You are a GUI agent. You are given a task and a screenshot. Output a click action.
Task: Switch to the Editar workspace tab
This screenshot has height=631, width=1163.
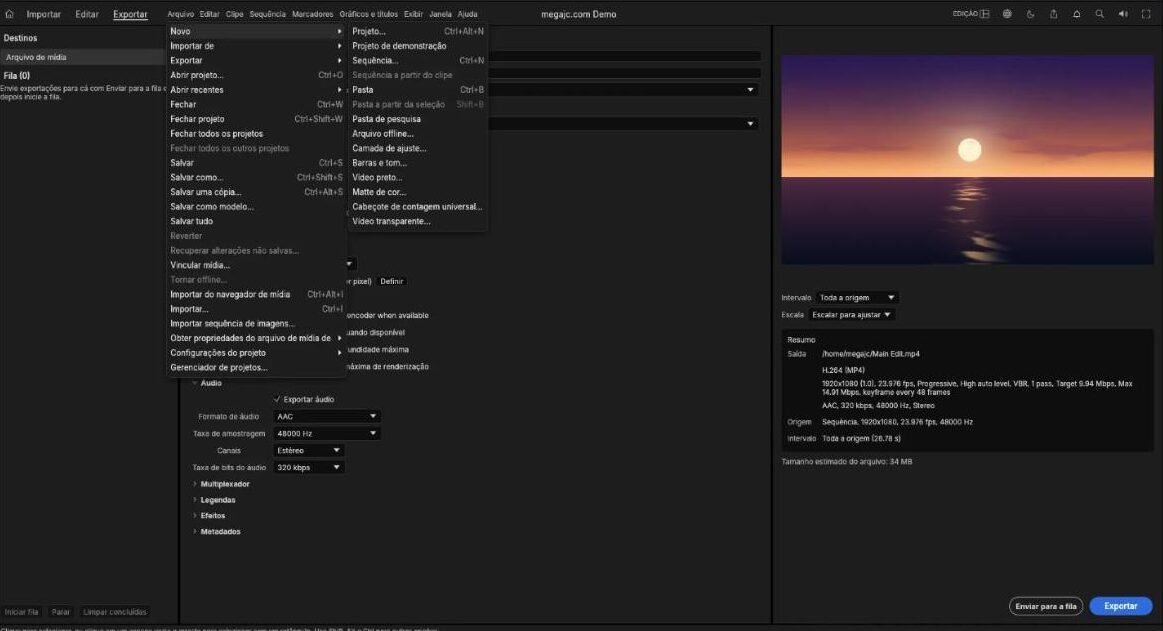(87, 14)
